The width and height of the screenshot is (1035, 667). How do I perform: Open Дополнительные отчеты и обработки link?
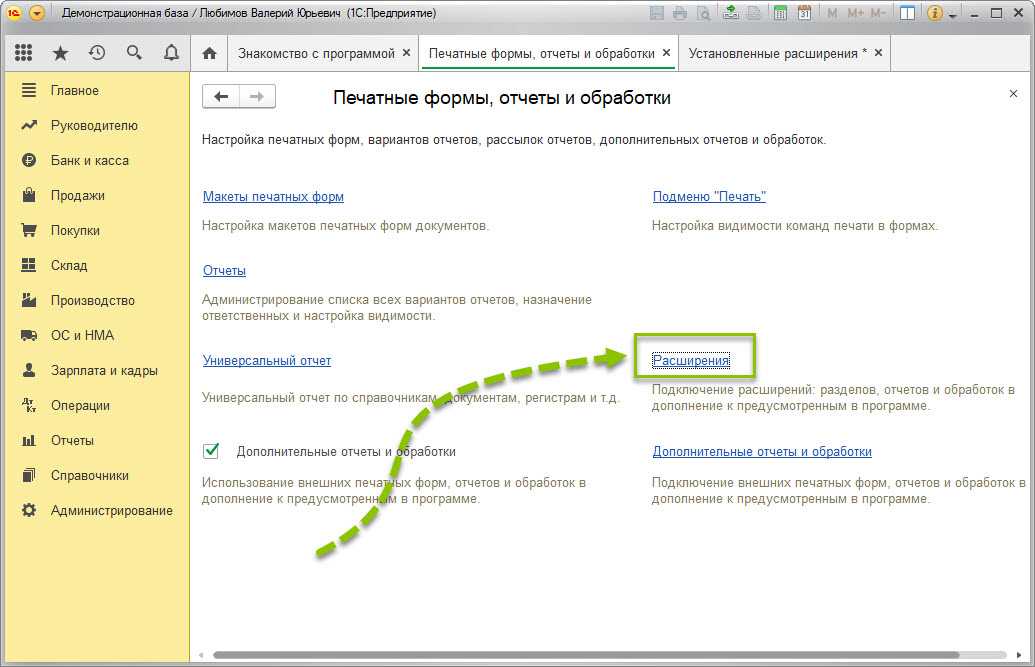(762, 452)
